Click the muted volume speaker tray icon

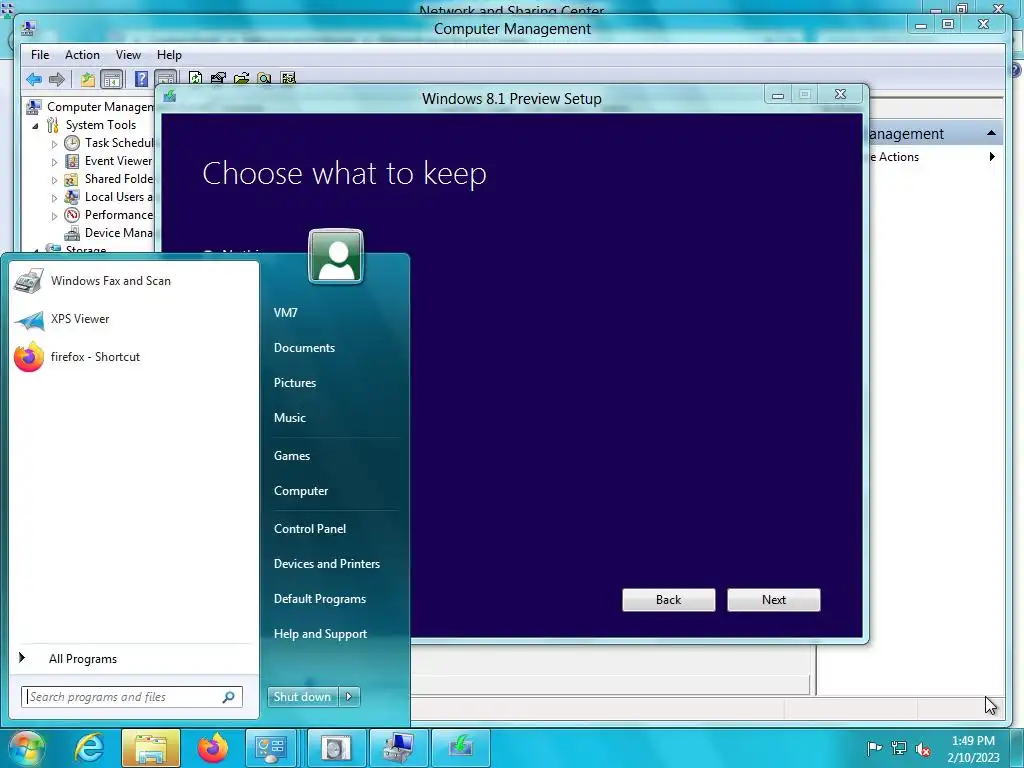click(923, 749)
